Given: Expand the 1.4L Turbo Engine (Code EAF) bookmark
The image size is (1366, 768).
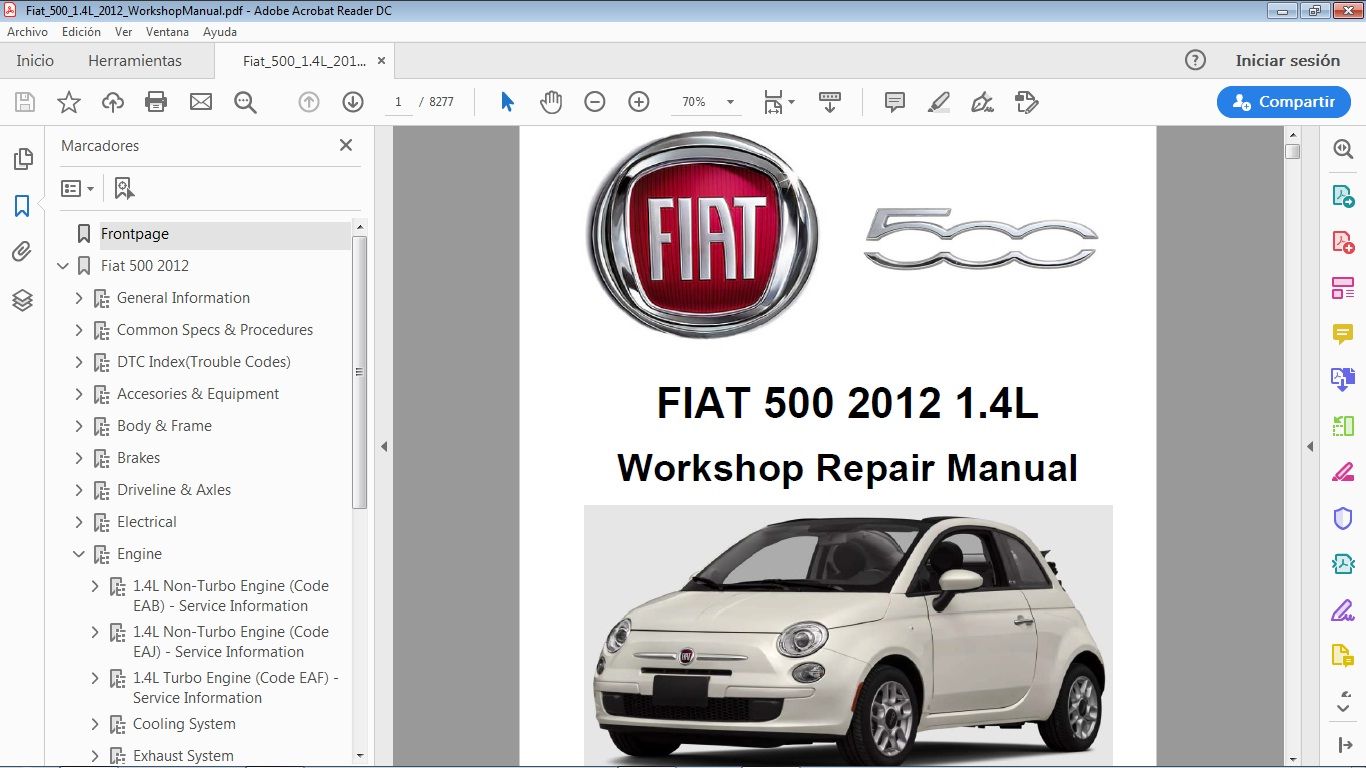Looking at the screenshot, I should pyautogui.click(x=95, y=678).
